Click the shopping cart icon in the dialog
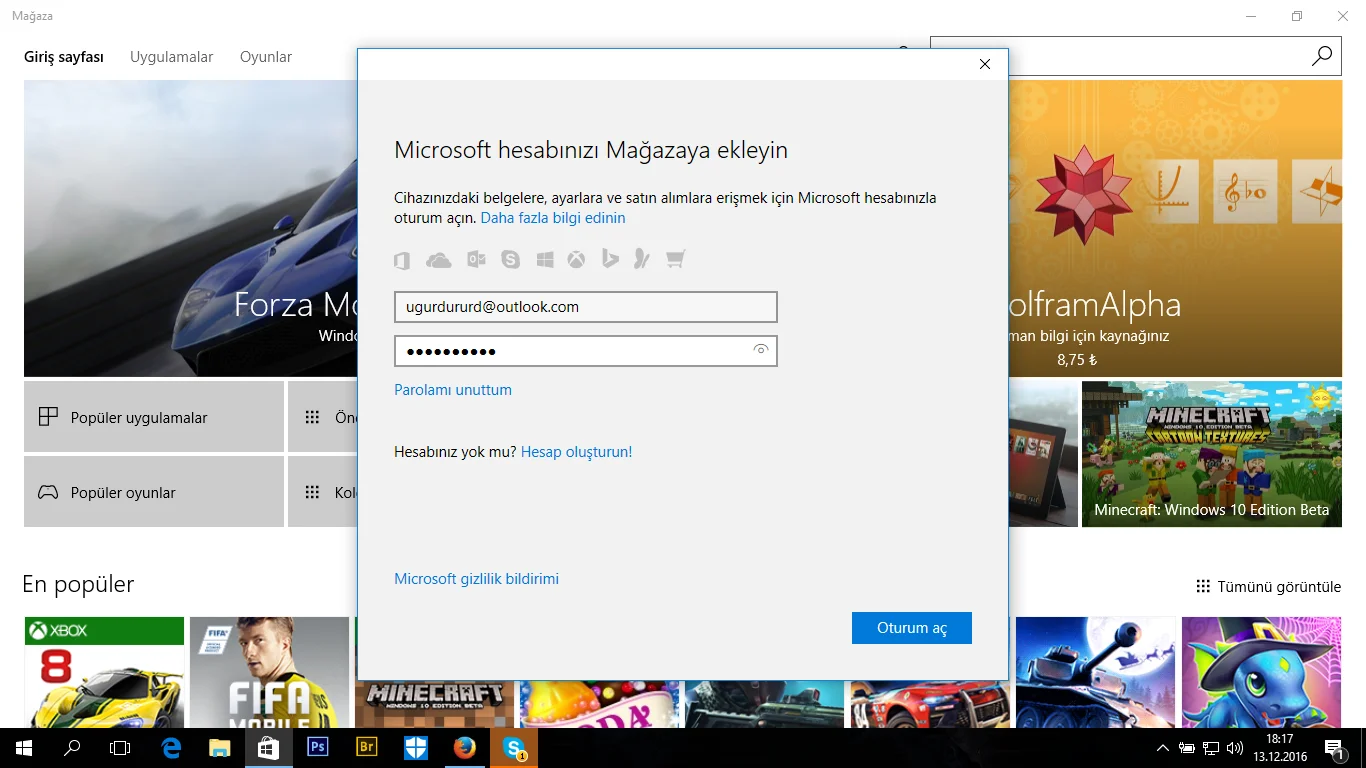1366x768 pixels. [x=675, y=259]
